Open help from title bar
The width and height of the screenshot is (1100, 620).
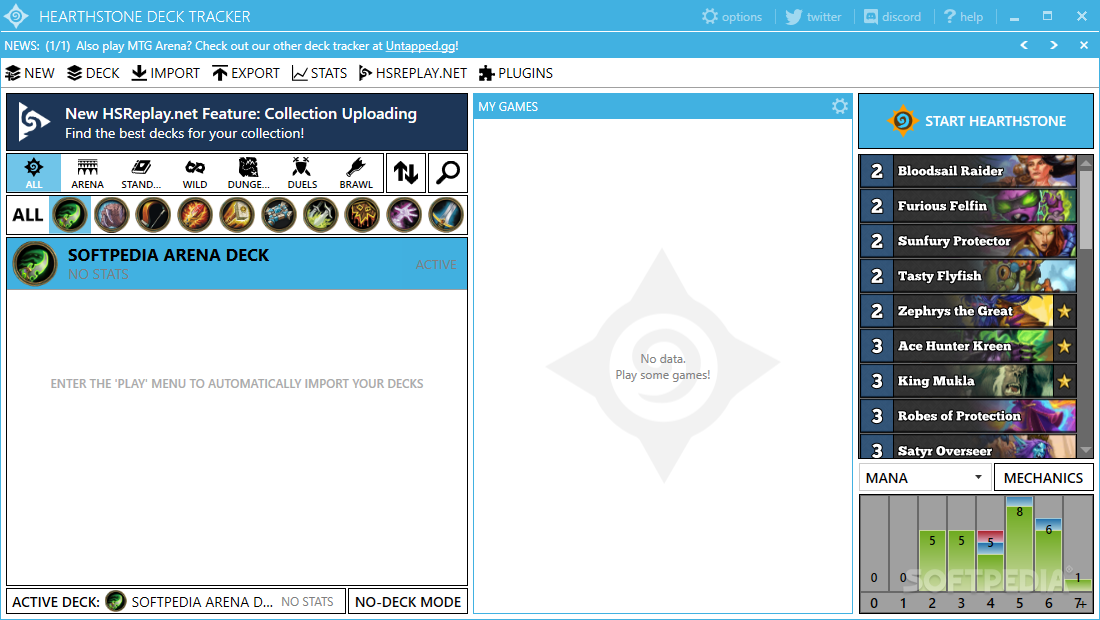pos(963,16)
